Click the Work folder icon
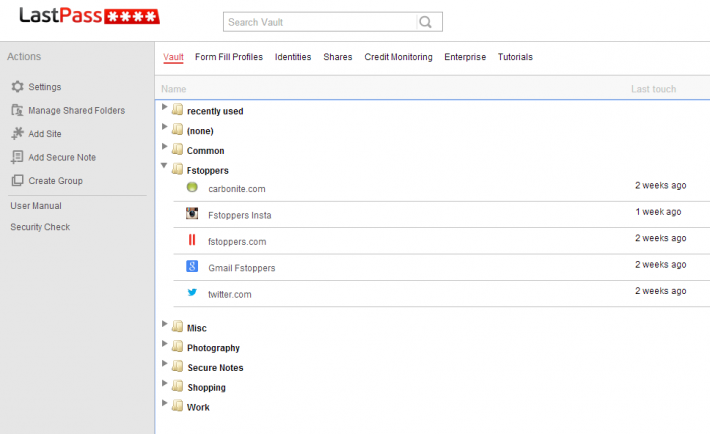 [x=178, y=406]
